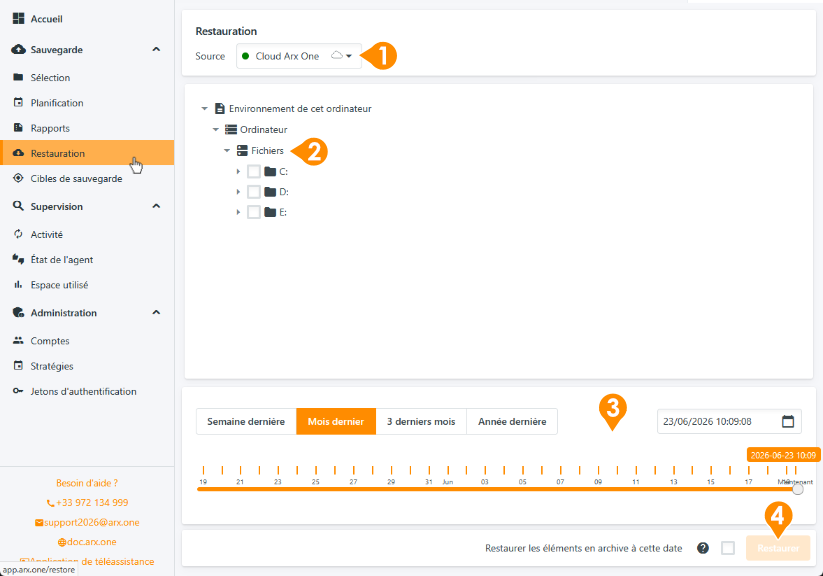The width and height of the screenshot is (823, 576).
Task: Click the Restaurer button
Action: (778, 548)
